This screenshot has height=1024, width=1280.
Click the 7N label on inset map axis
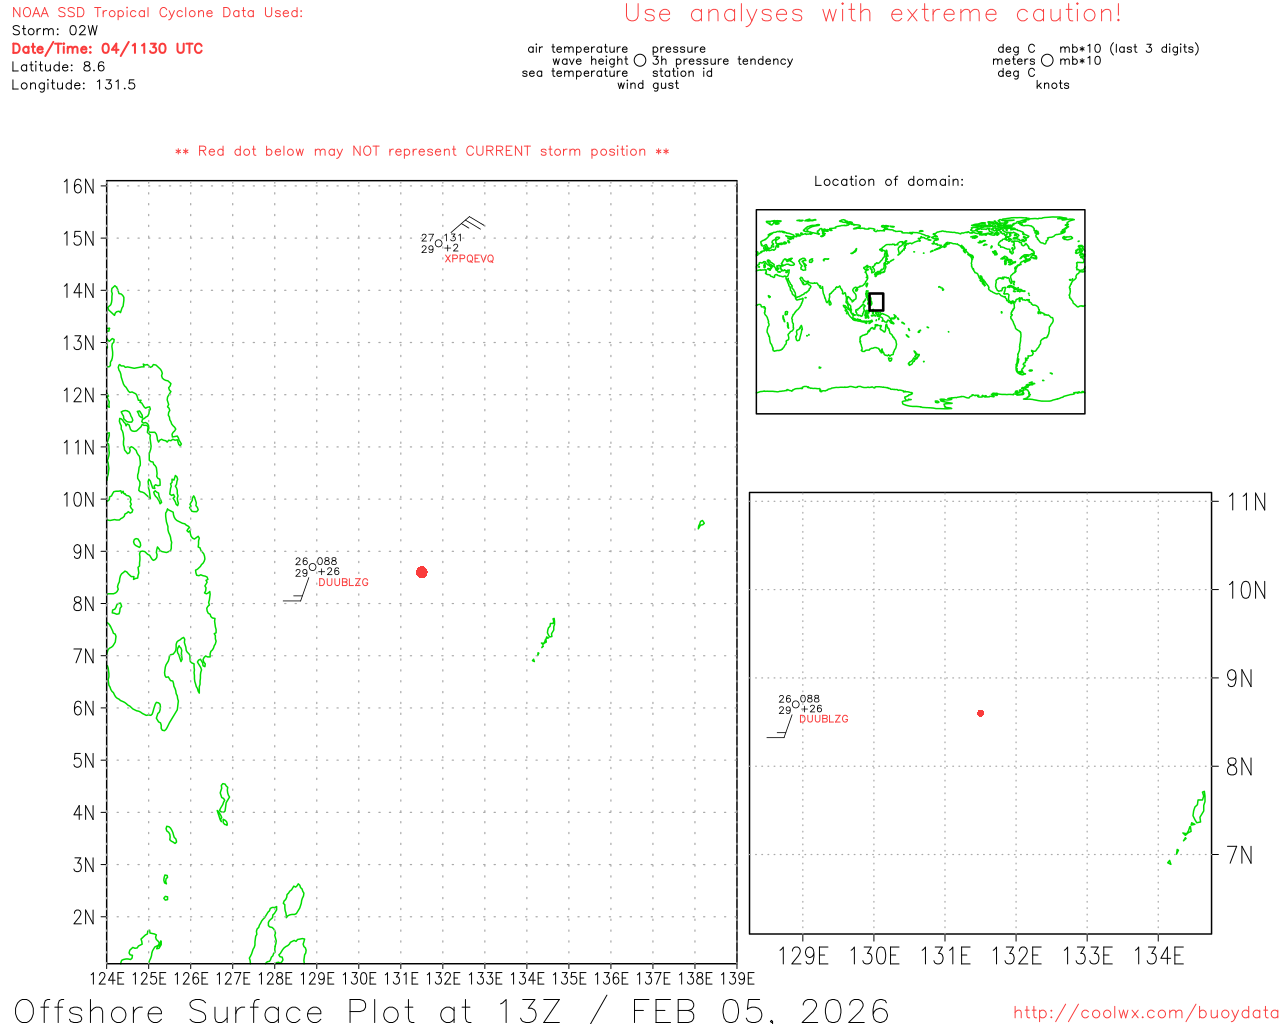1240,855
